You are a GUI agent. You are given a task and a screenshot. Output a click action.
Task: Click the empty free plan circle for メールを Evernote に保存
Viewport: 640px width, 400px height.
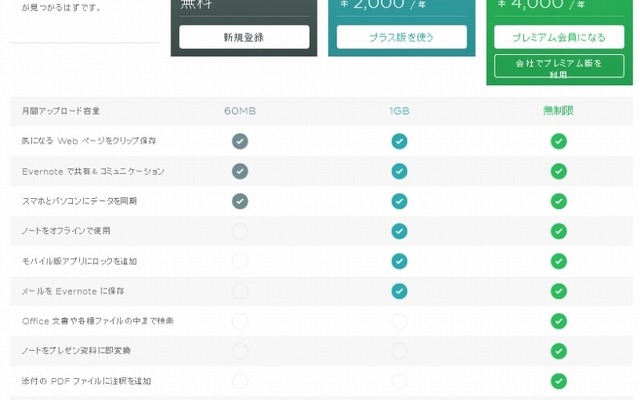tap(240, 291)
